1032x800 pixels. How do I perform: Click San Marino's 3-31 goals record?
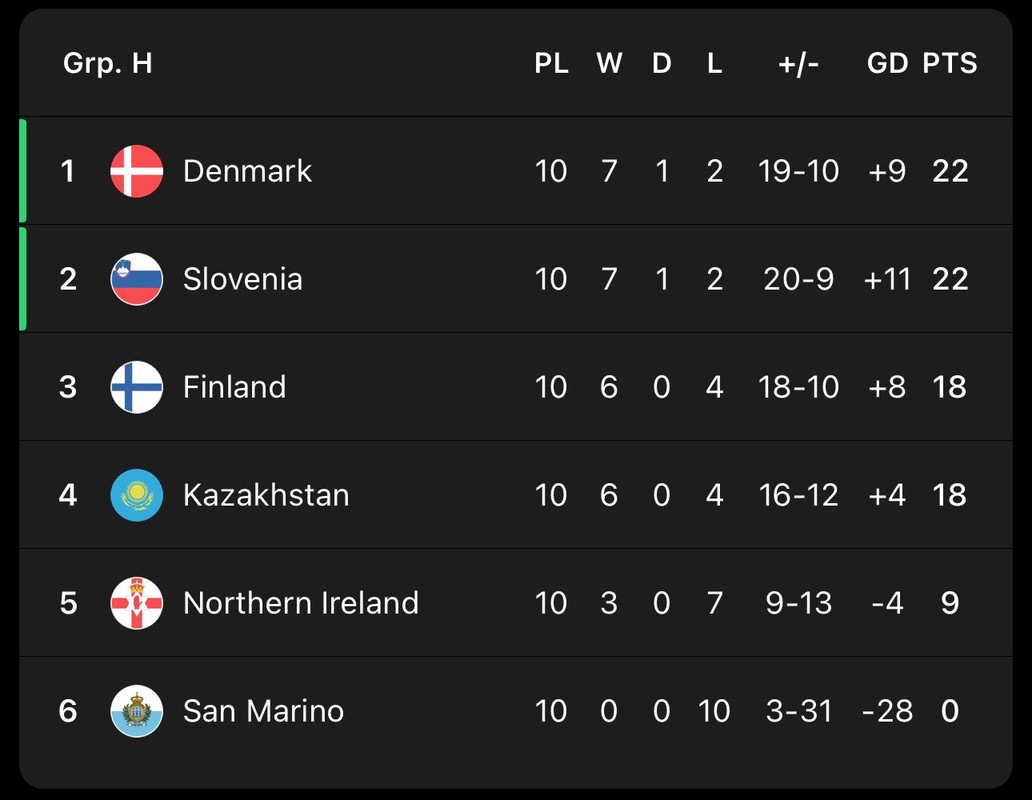[x=798, y=711]
